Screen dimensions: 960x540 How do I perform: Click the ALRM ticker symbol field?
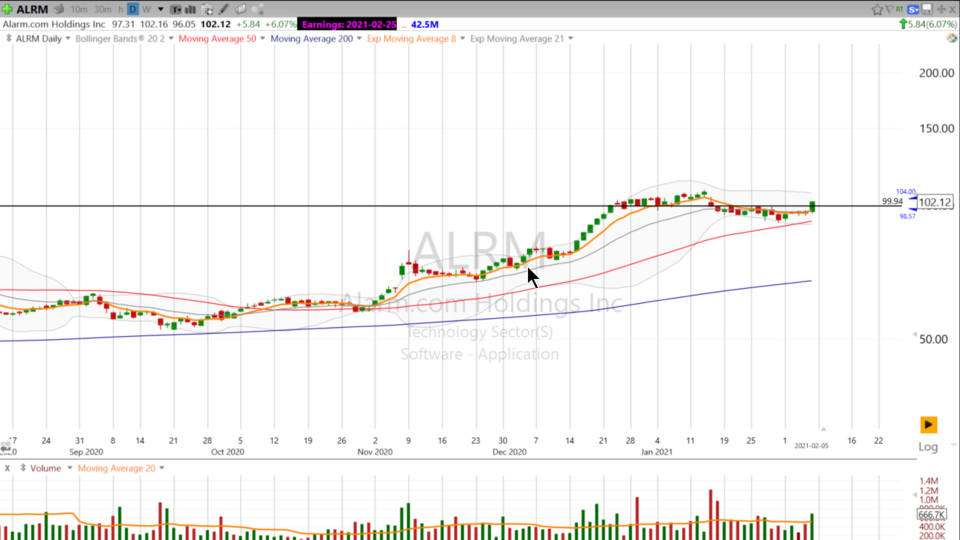32,9
